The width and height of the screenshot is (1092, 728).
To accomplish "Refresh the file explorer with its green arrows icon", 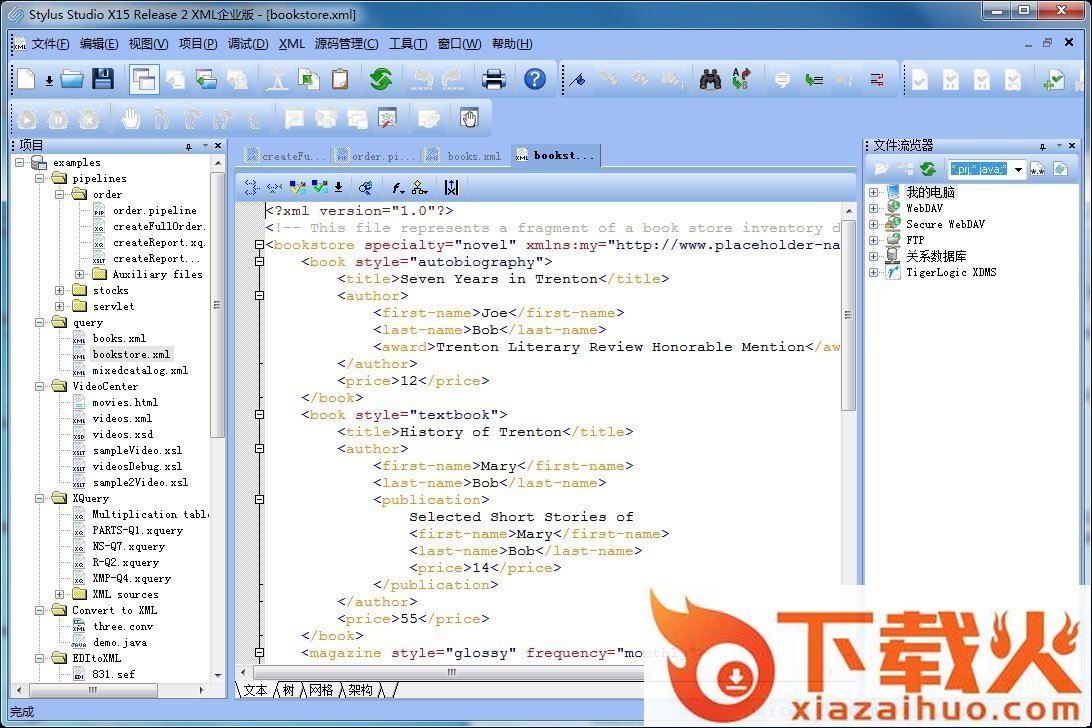I will (928, 169).
